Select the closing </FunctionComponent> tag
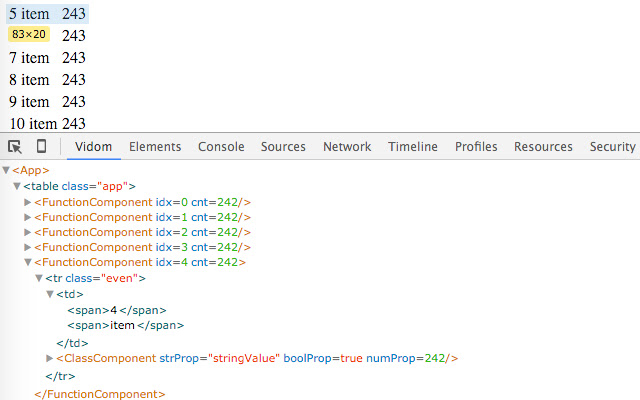 pyautogui.click(x=100, y=394)
